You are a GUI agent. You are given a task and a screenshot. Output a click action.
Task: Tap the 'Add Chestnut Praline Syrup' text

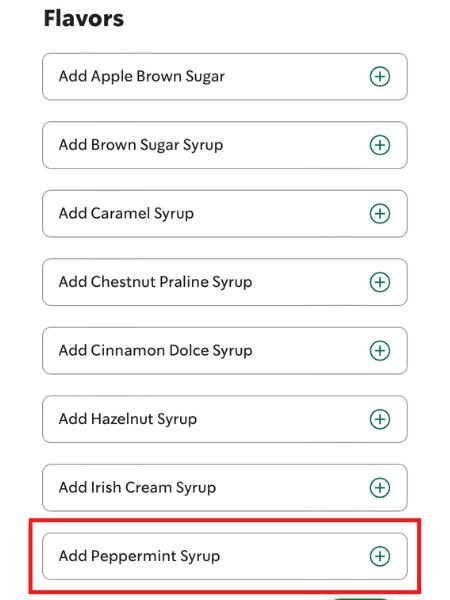[155, 282]
